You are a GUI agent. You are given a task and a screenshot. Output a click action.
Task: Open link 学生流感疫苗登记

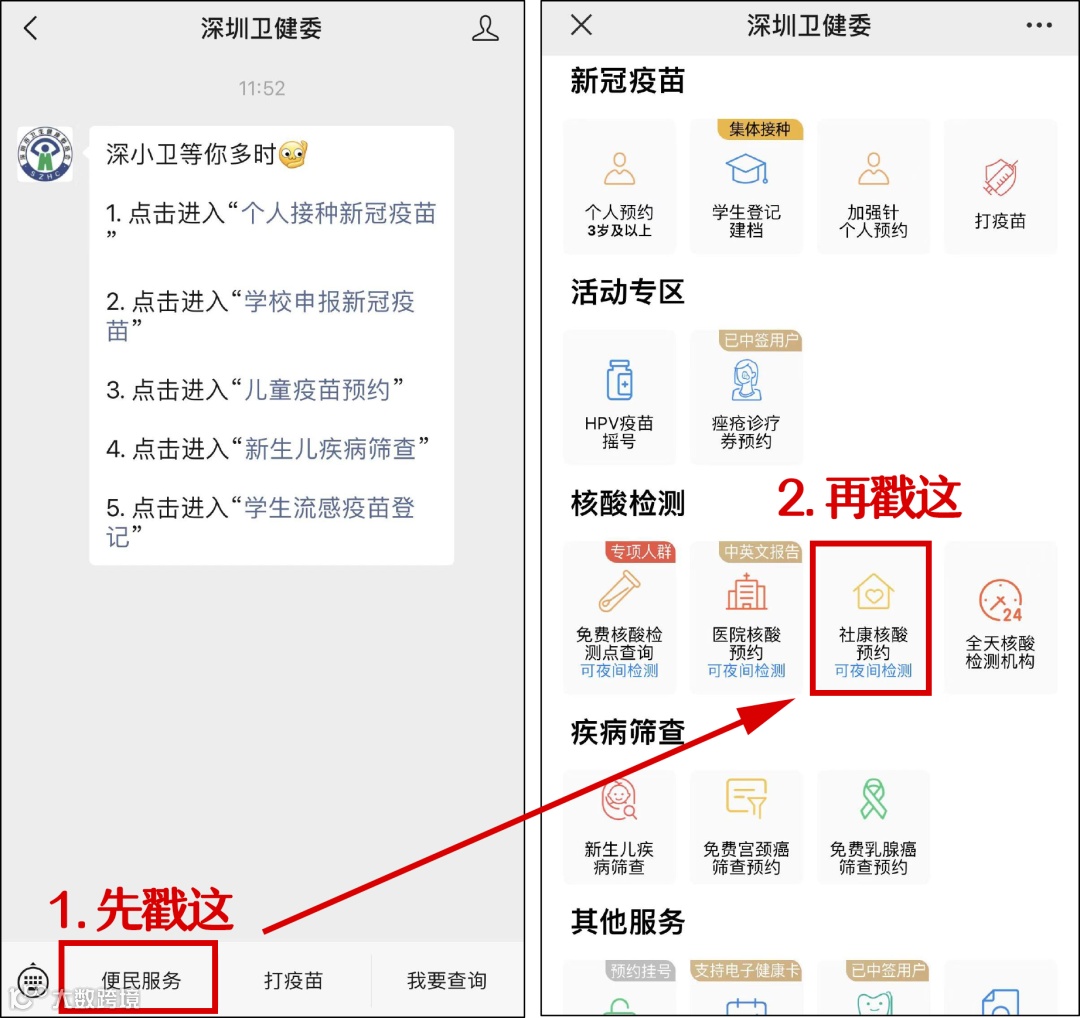pos(330,508)
